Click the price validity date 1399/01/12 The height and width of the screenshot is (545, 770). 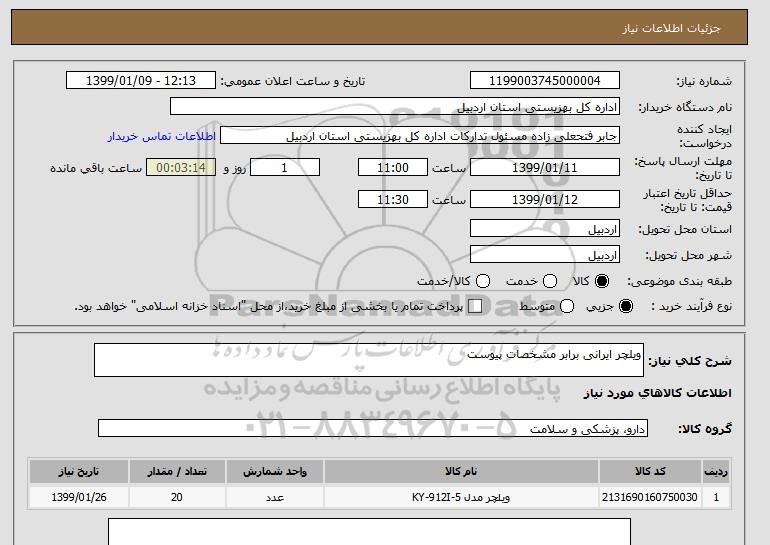[x=545, y=199]
